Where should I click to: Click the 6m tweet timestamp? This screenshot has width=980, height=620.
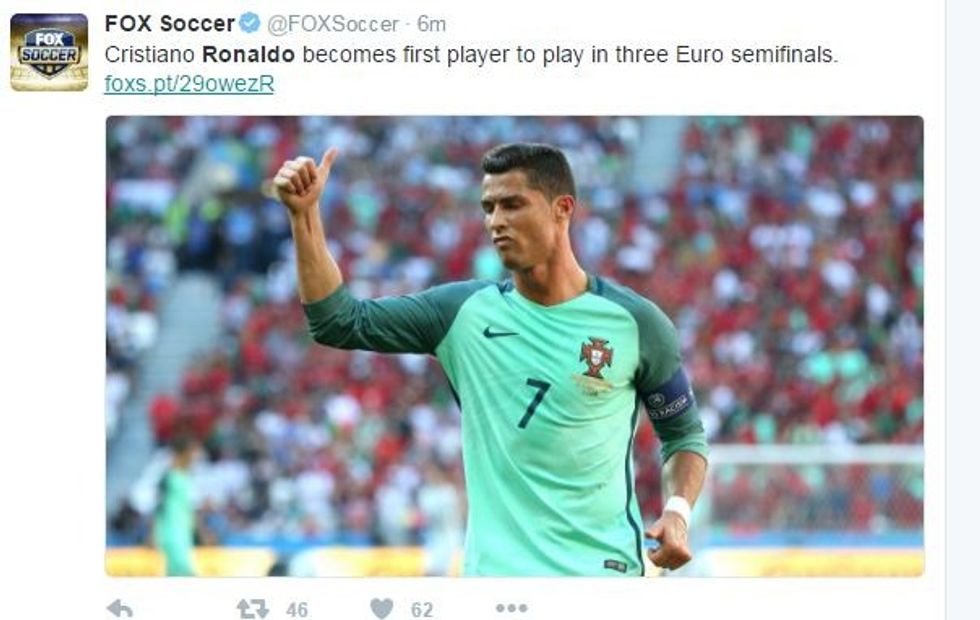432,24
